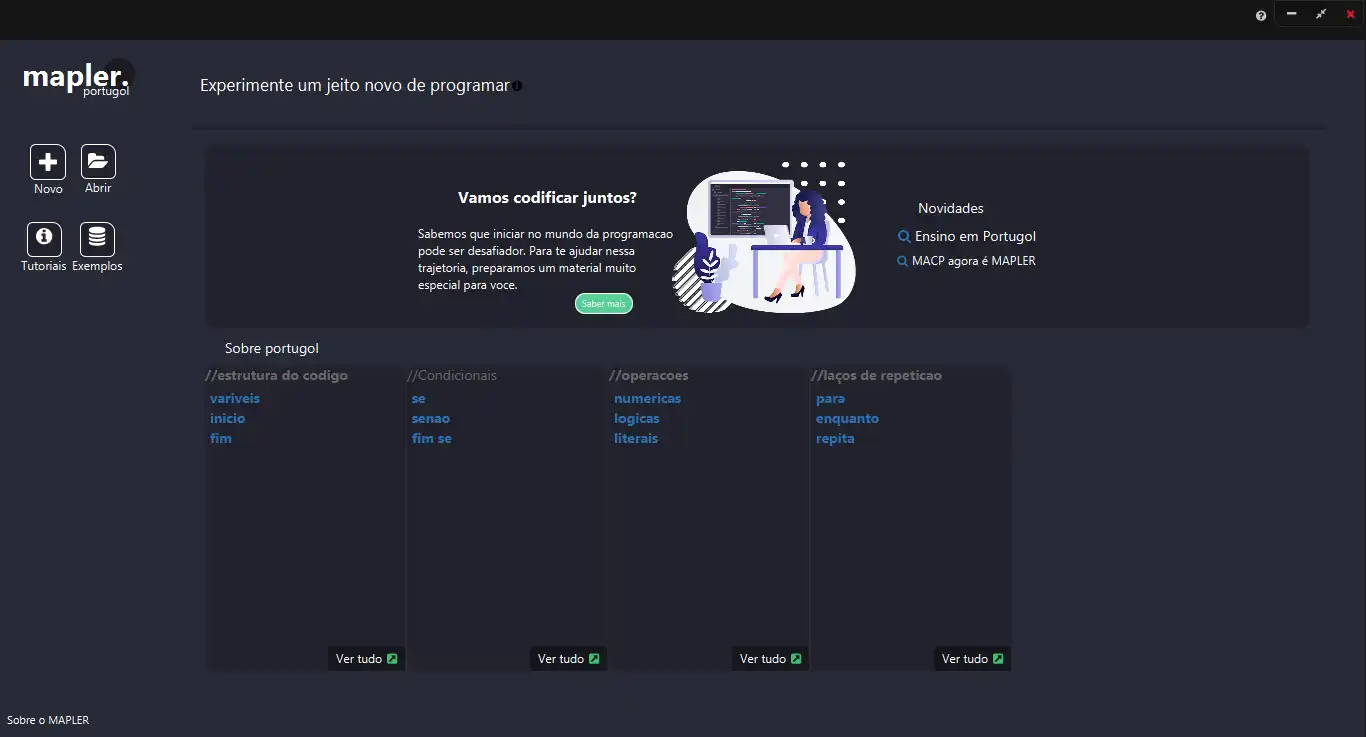The height and width of the screenshot is (737, 1366).
Task: Select the variveis keyword
Action: point(235,398)
